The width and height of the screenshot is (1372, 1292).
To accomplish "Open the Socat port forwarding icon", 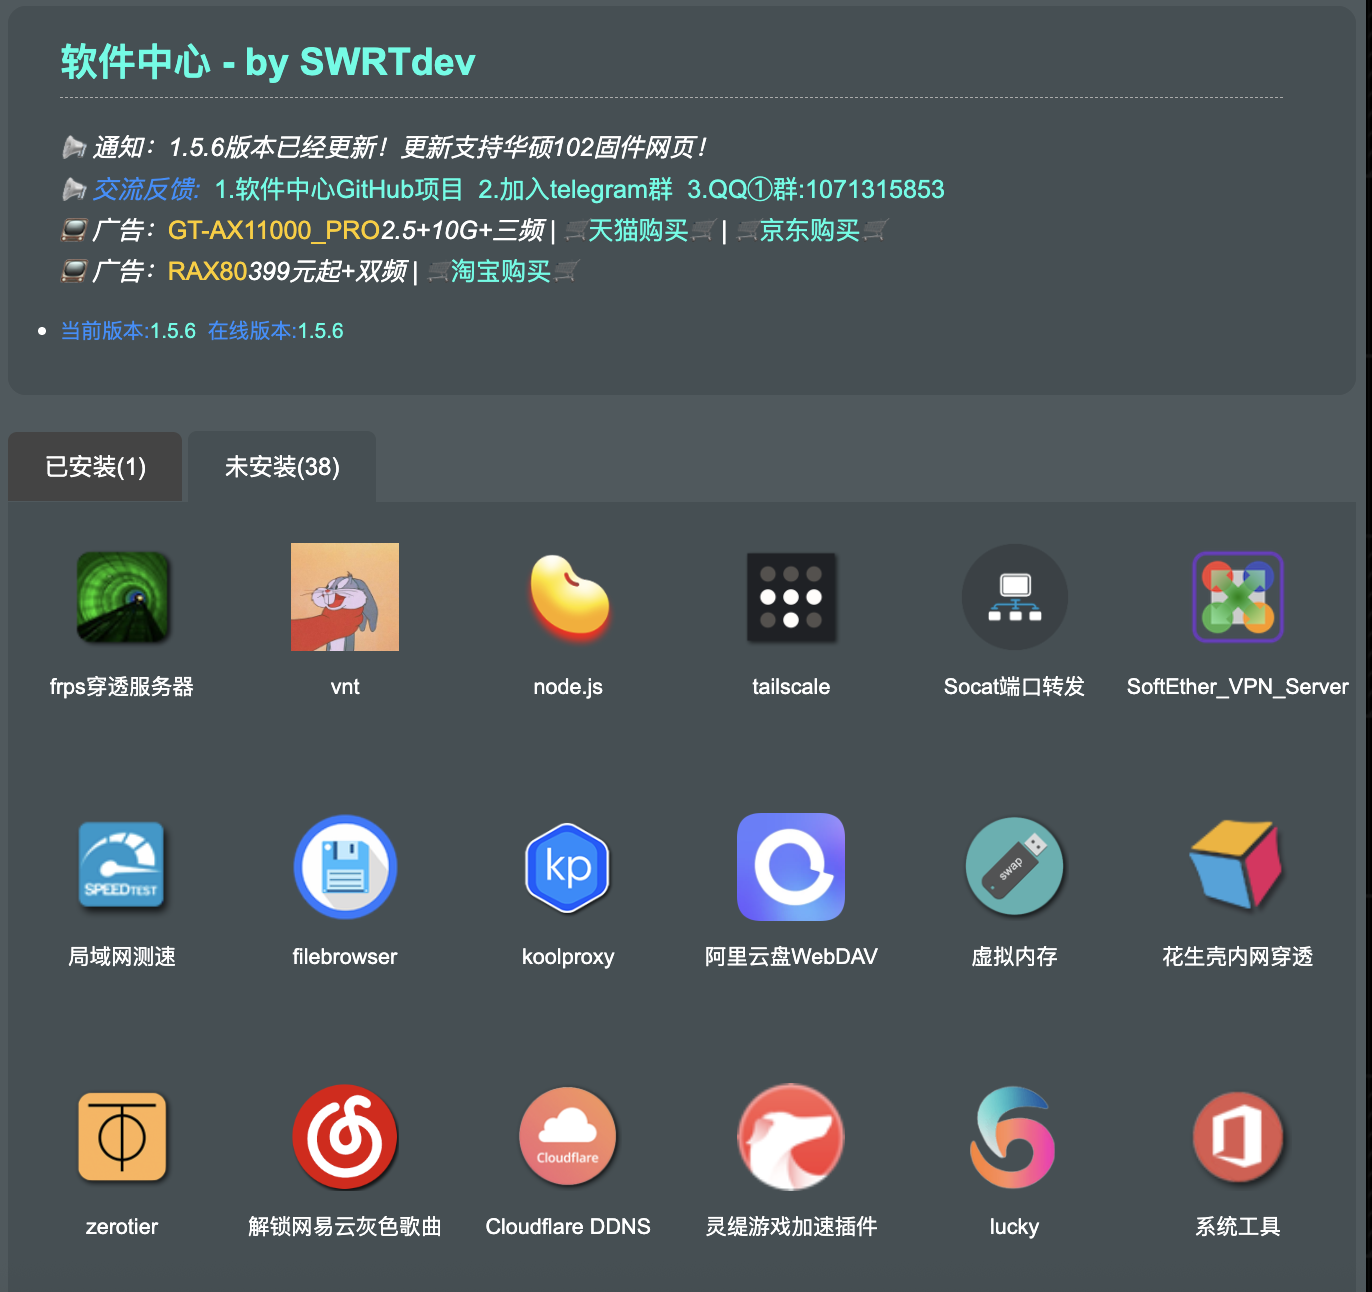I will (x=1015, y=597).
